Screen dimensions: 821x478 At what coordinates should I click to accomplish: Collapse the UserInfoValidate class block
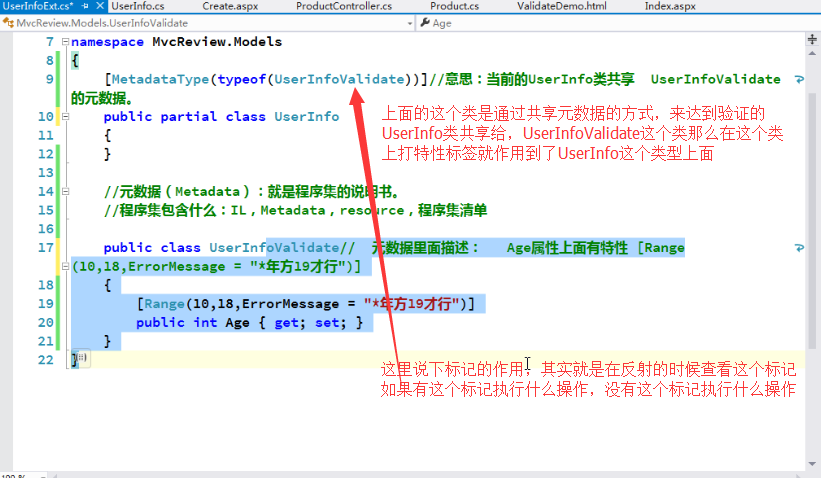tap(65, 266)
